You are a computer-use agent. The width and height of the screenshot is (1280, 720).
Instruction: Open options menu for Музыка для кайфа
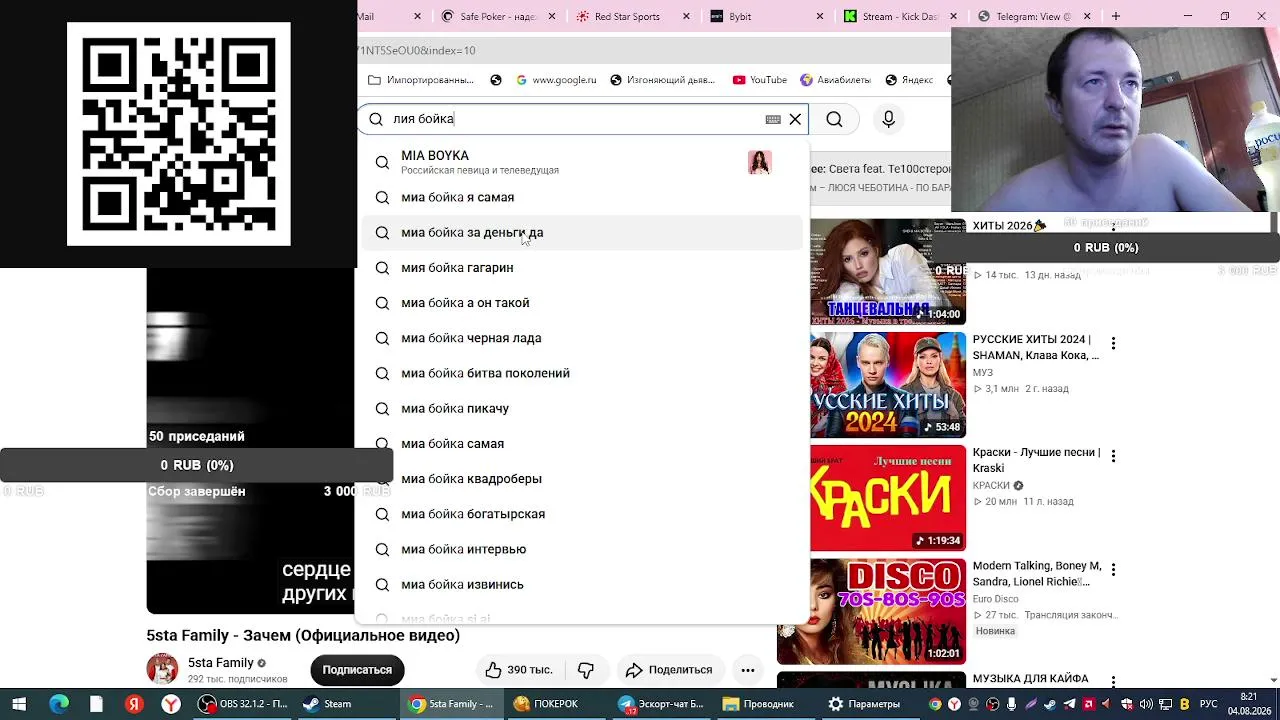pyautogui.click(x=1113, y=682)
